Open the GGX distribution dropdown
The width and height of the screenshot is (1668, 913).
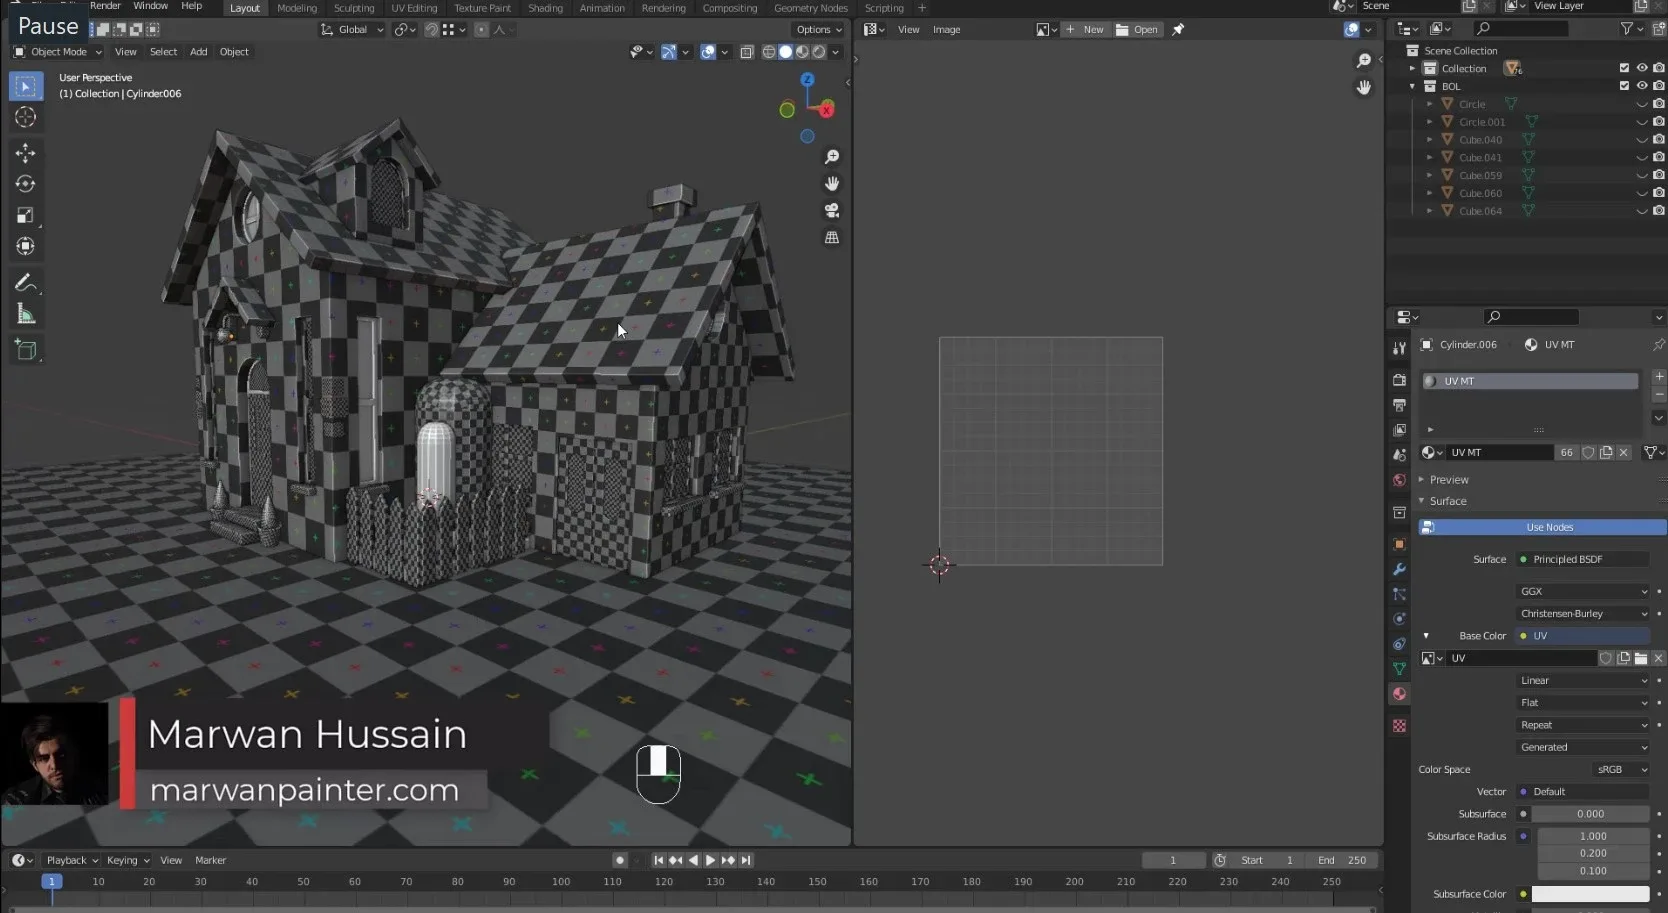1583,591
